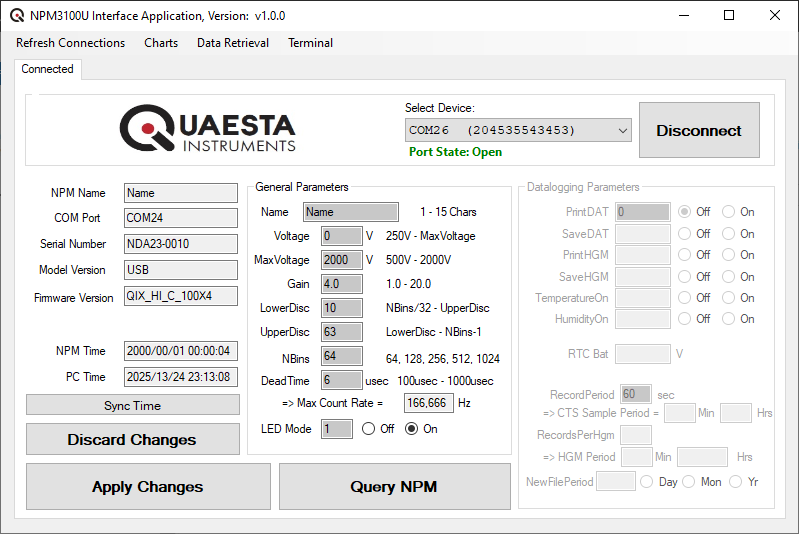Maximize the application window
Viewport: 799px width, 534px height.
729,15
